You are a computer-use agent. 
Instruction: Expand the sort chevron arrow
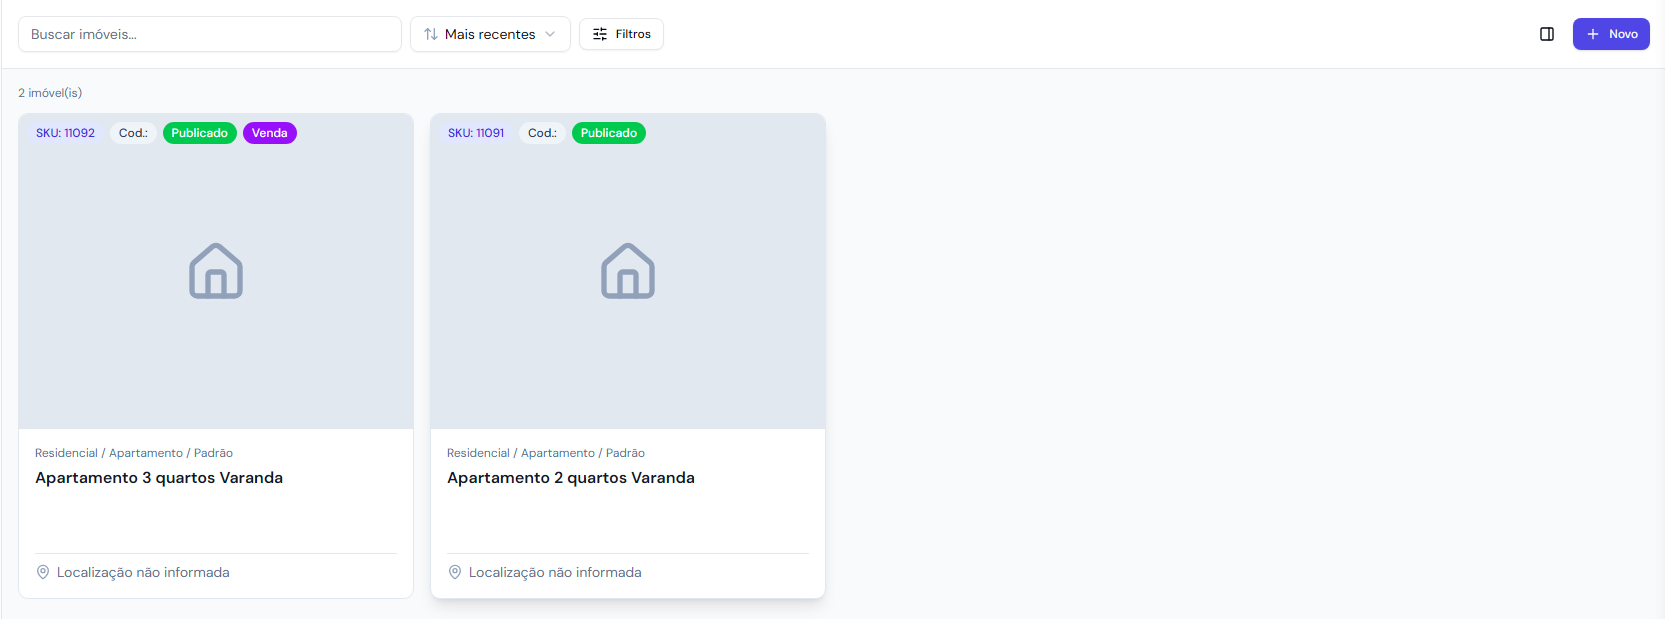(x=550, y=34)
